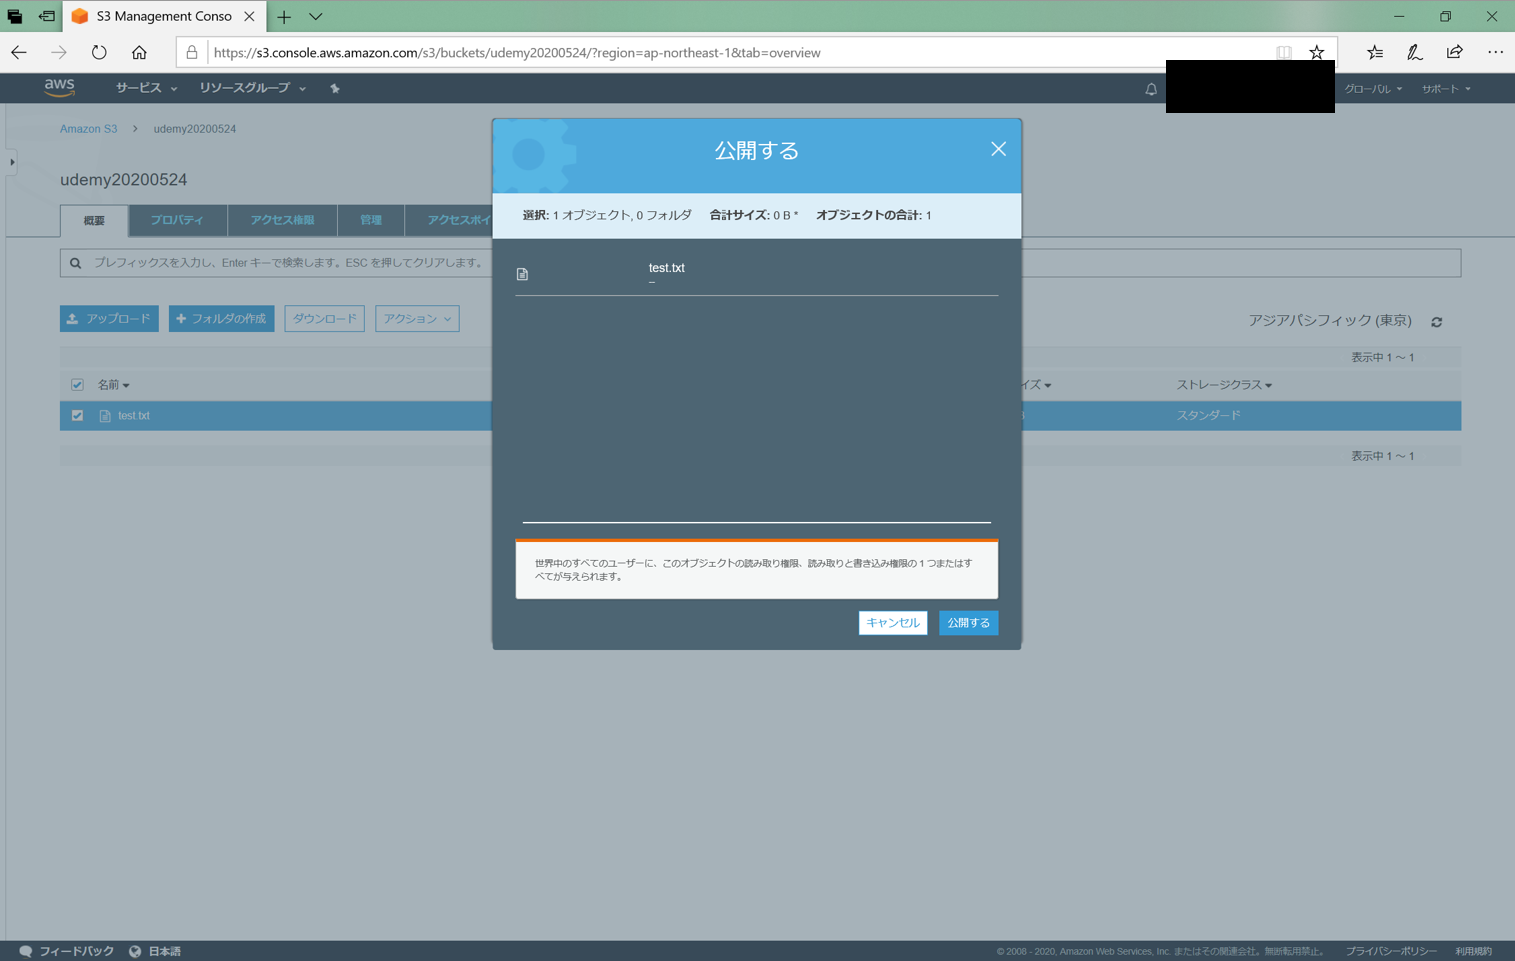Sort by ストレージクラス column
Screen dimensions: 1515x961
(1224, 385)
